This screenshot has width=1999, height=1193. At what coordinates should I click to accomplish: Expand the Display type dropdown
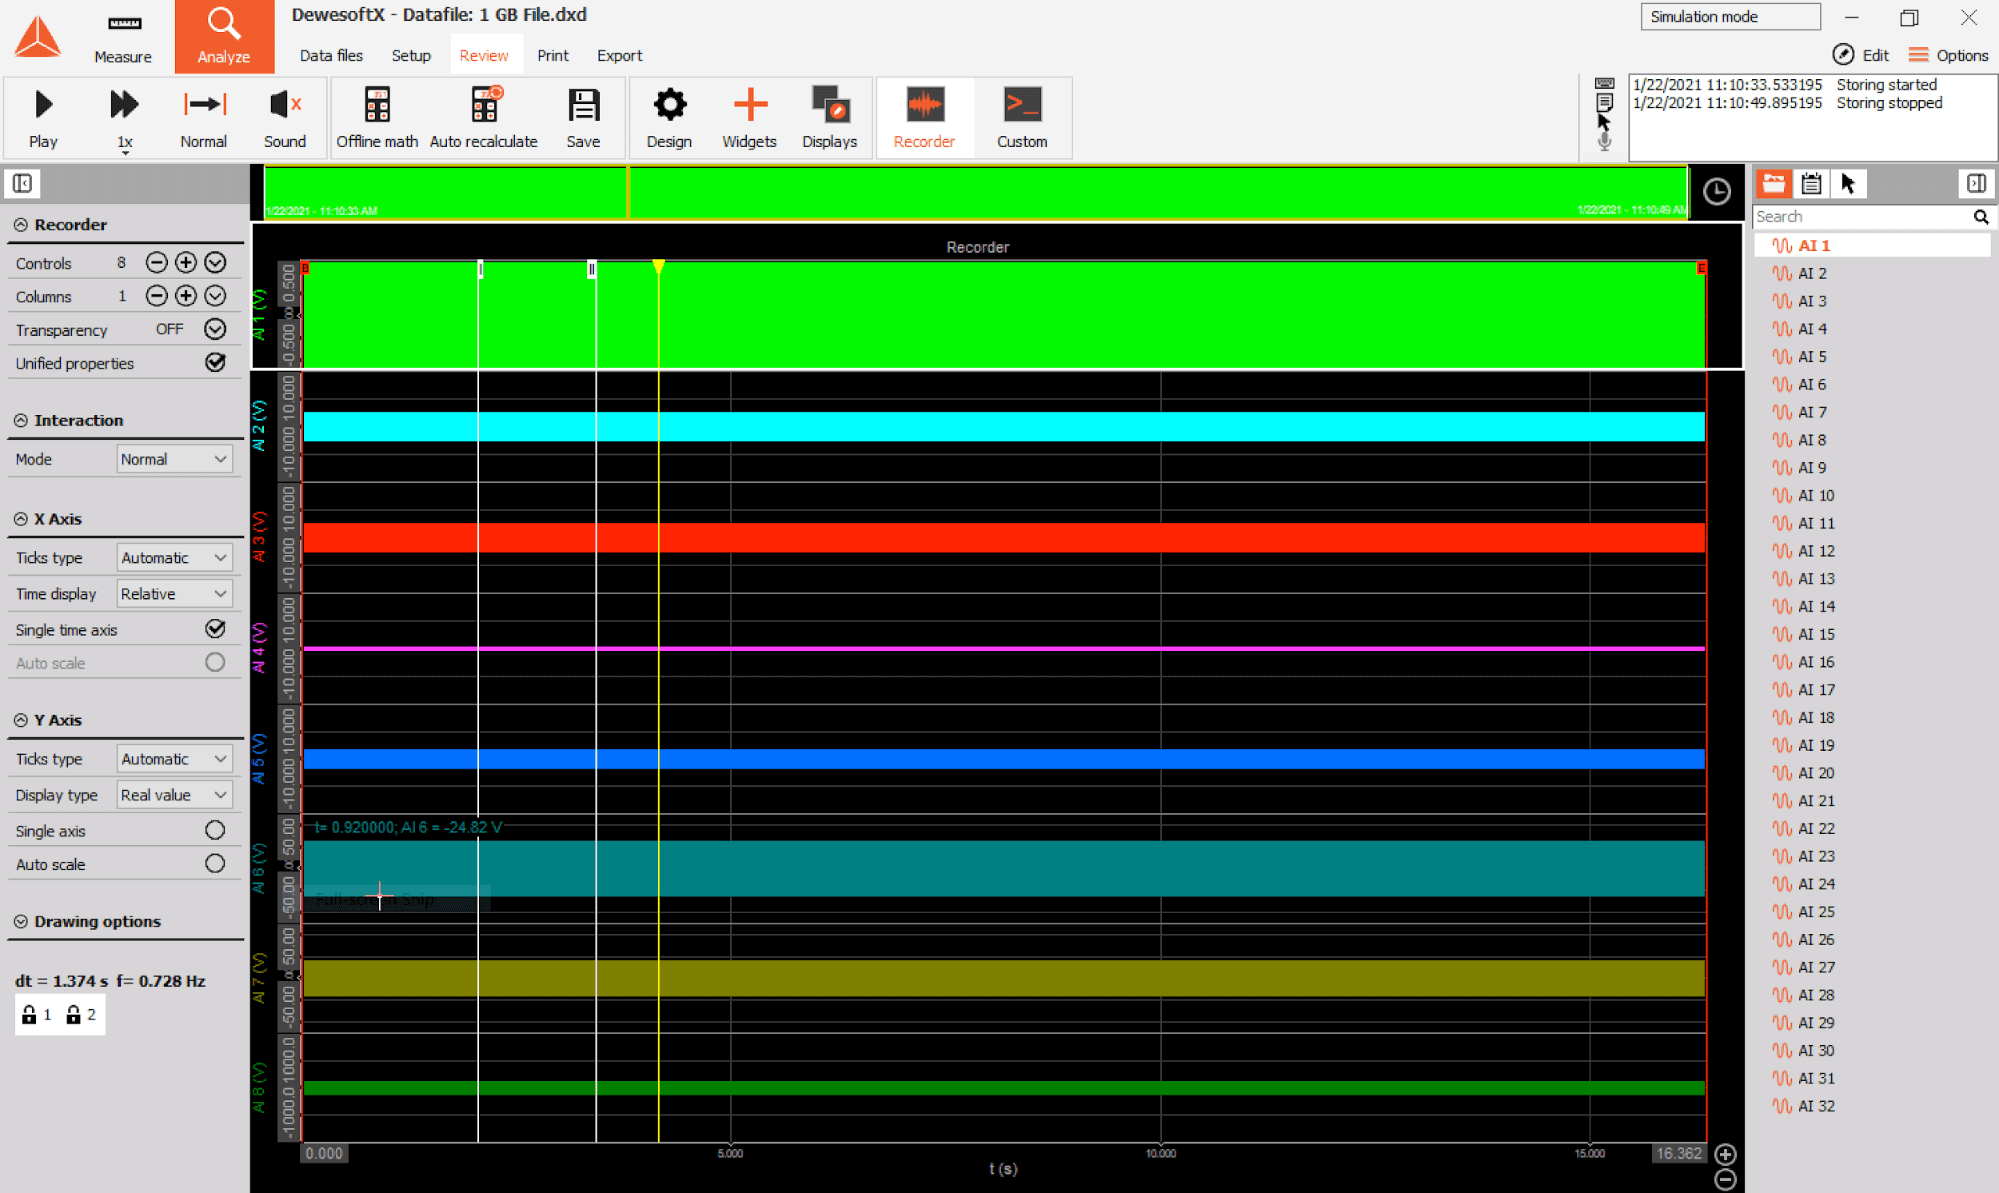[x=174, y=795]
